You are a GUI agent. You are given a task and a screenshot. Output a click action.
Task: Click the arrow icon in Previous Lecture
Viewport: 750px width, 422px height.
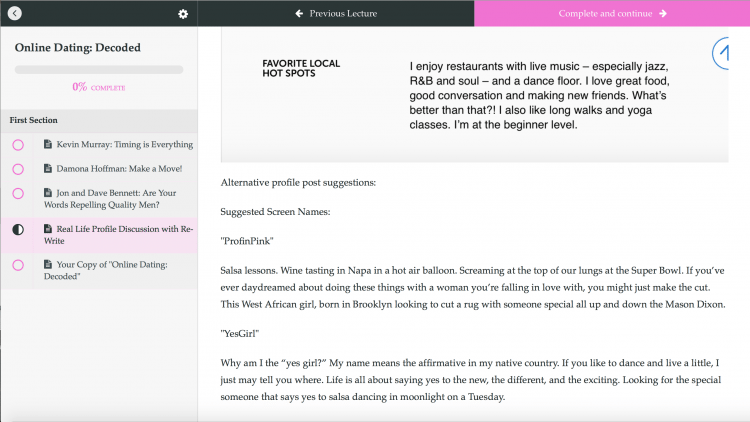[x=299, y=13]
